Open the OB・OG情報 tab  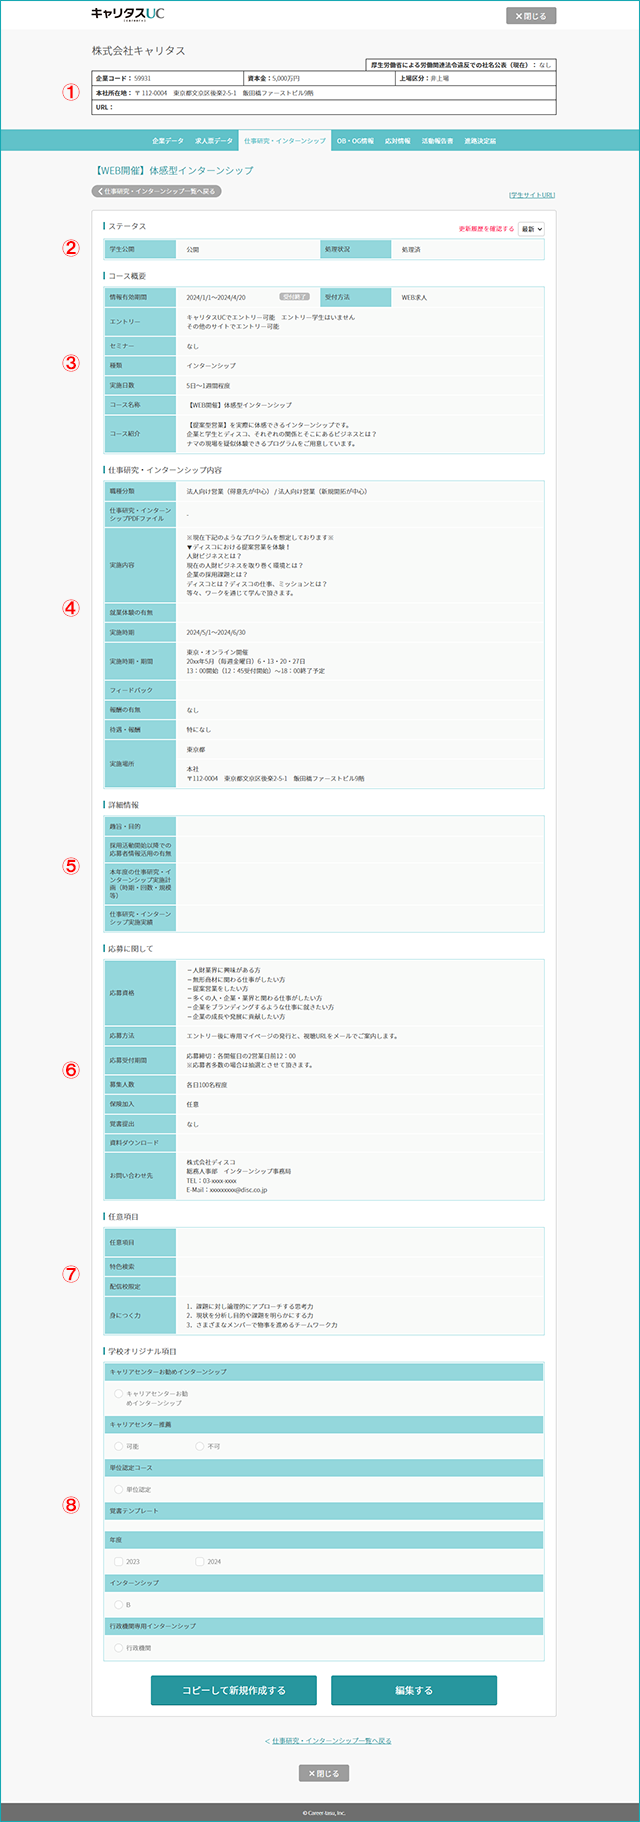point(355,141)
